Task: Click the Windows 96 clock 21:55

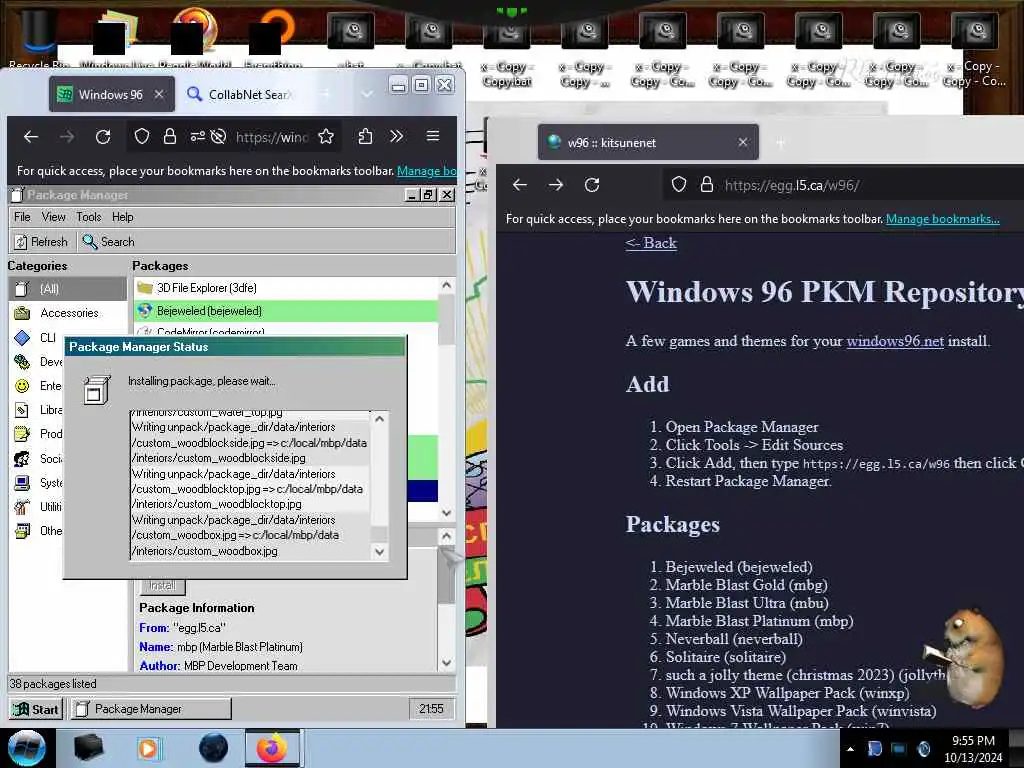Action: tap(431, 709)
